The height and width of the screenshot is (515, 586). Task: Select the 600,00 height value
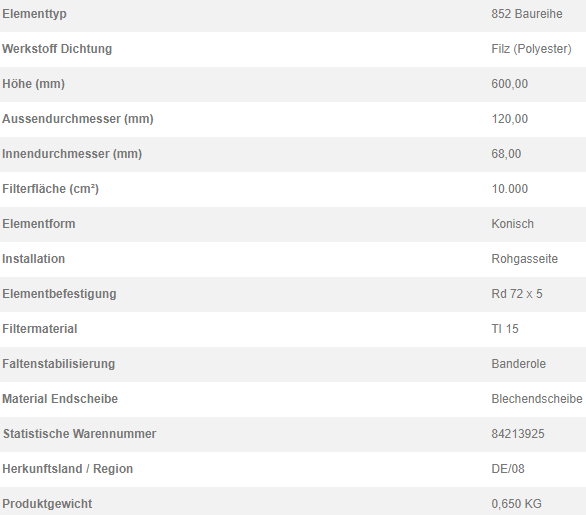[509, 84]
